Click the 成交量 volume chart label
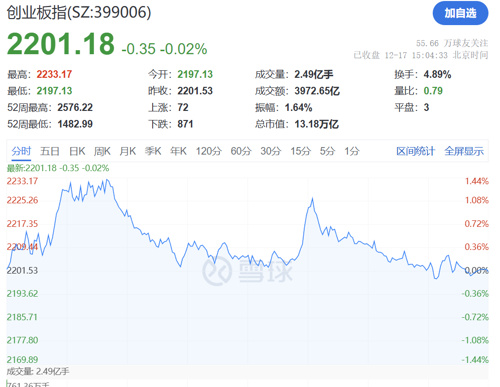 tap(38, 371)
